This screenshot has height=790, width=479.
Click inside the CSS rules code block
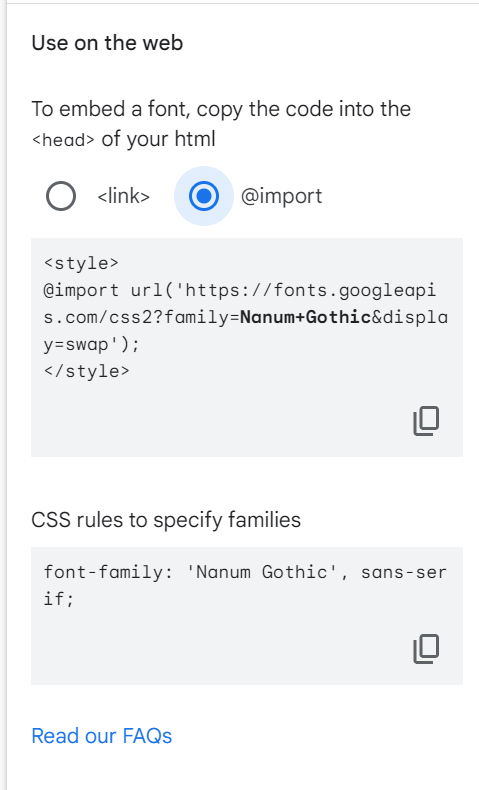pyautogui.click(x=247, y=616)
